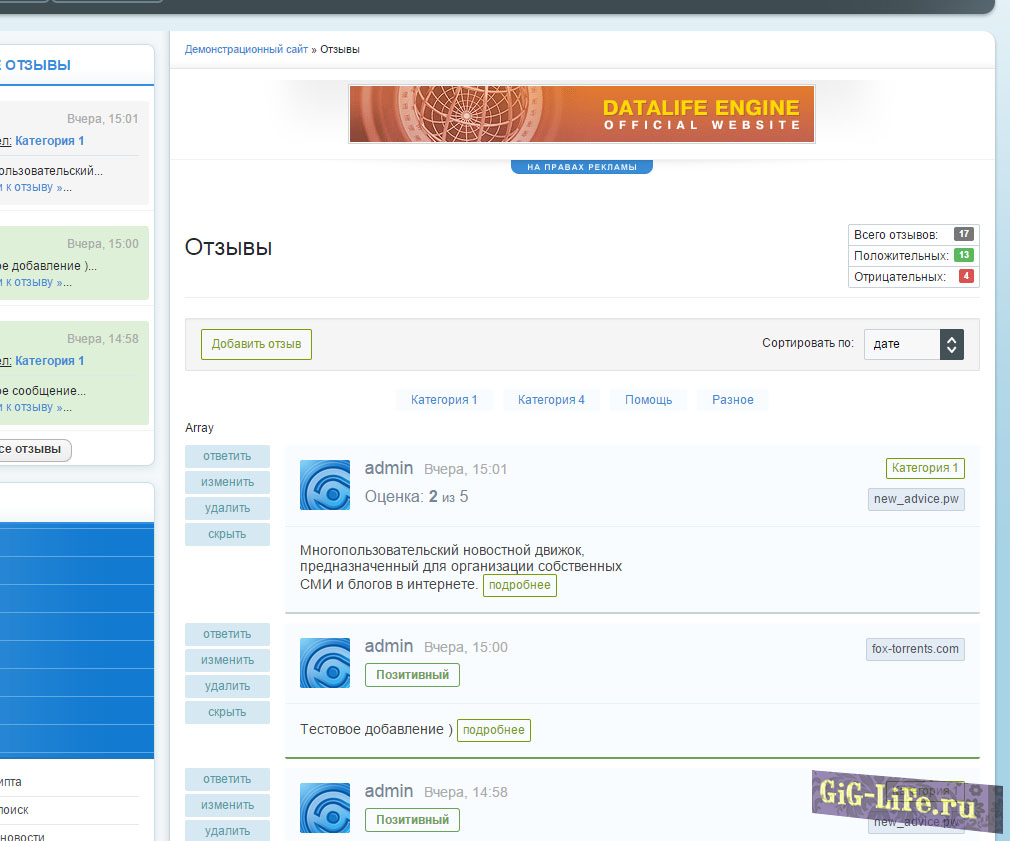1010x841 pixels.
Task: Click the green "Категория 1" tag on first review
Action: tap(925, 468)
